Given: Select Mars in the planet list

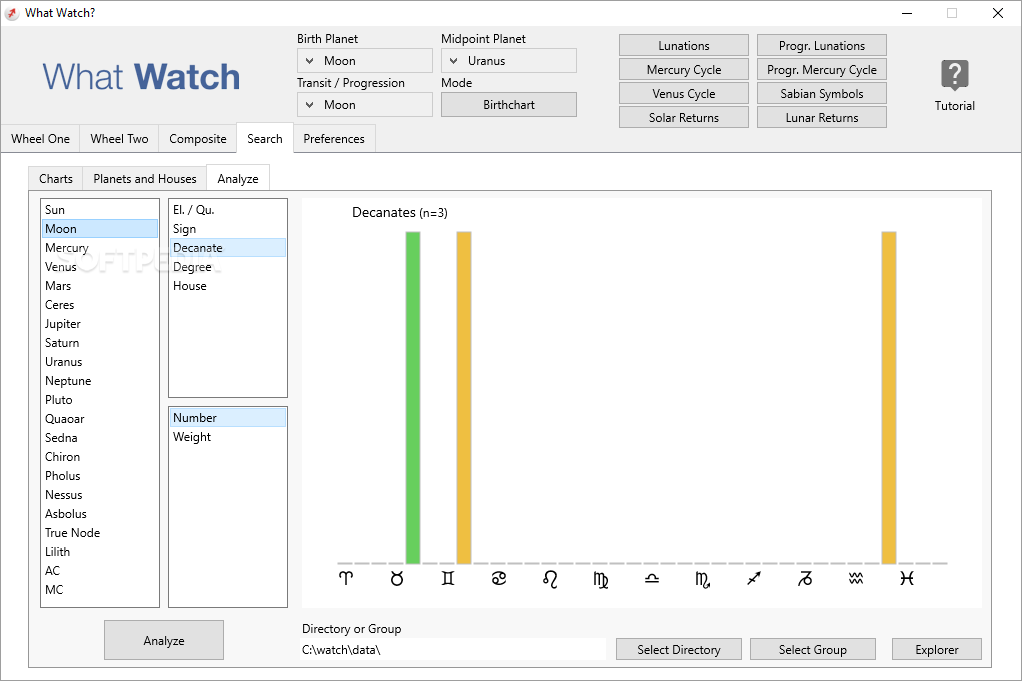Looking at the screenshot, I should (x=100, y=285).
